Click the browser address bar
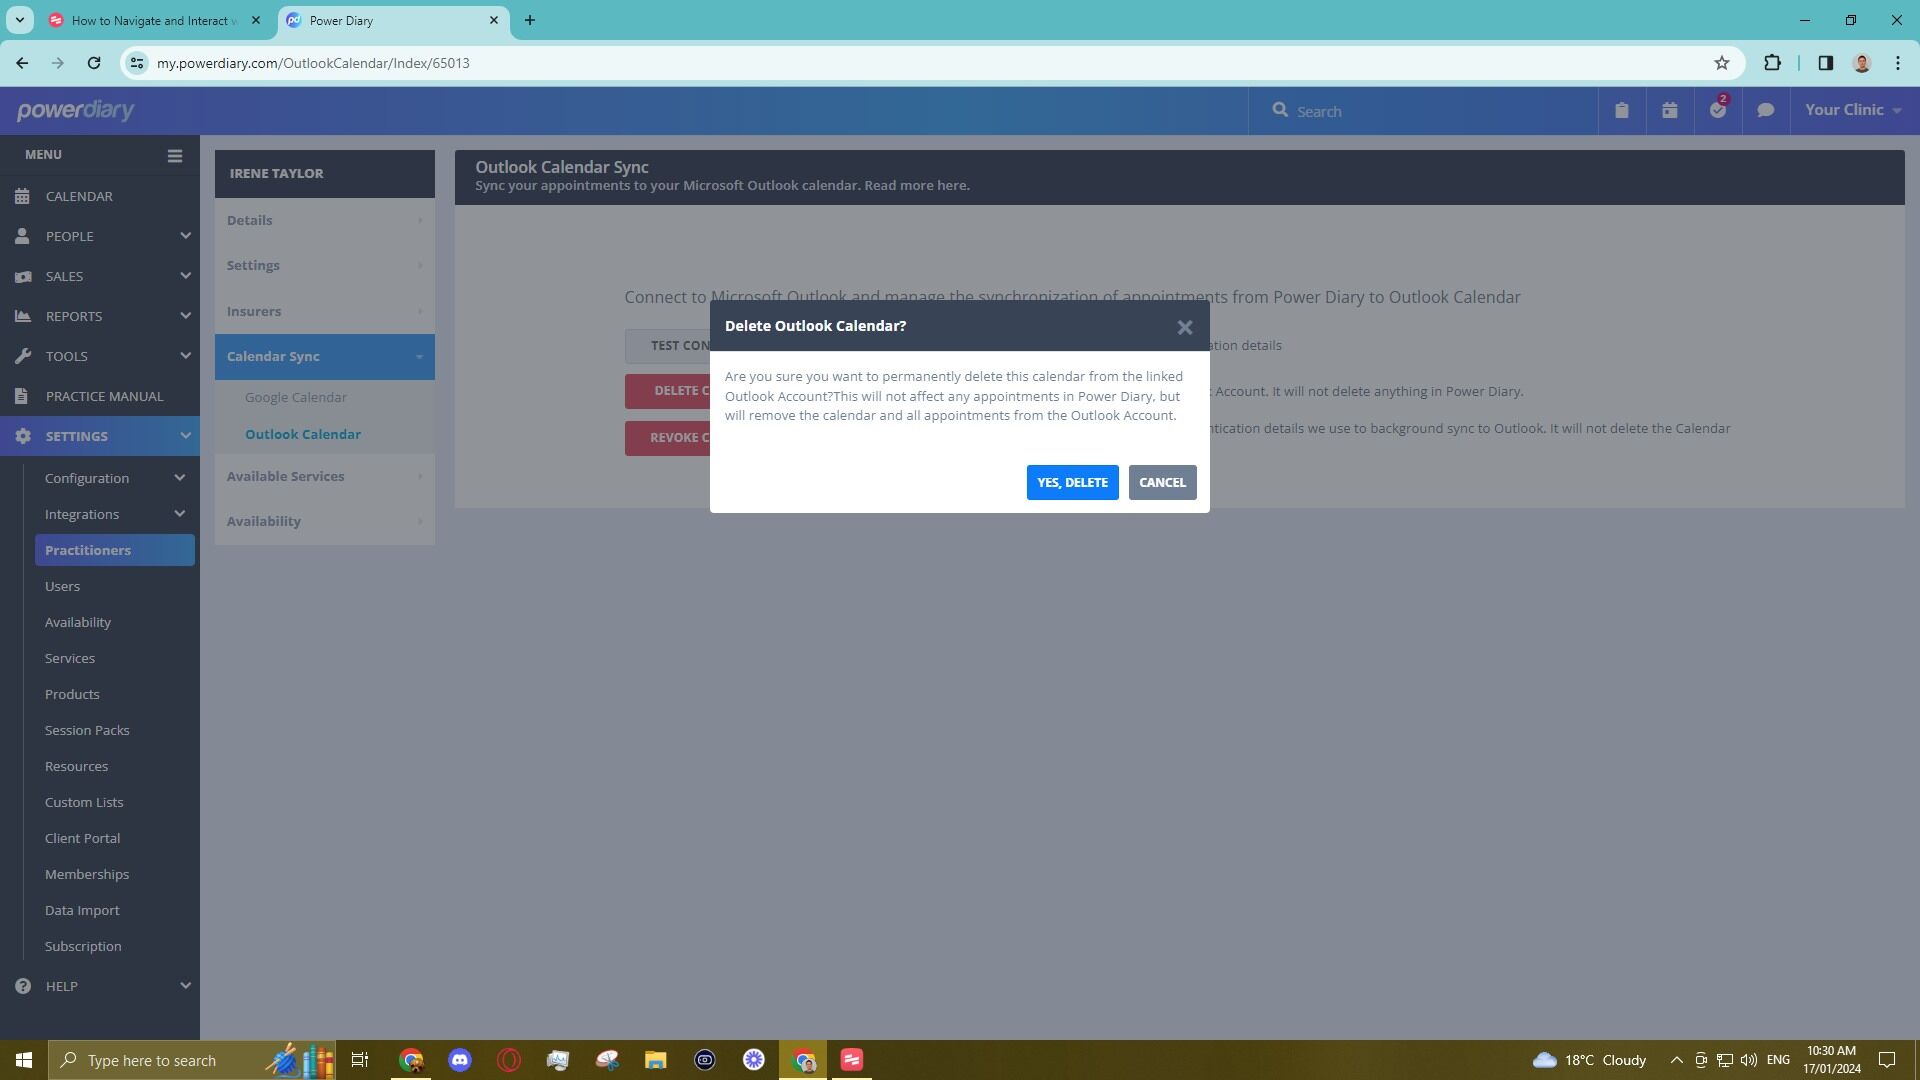 click(x=930, y=63)
